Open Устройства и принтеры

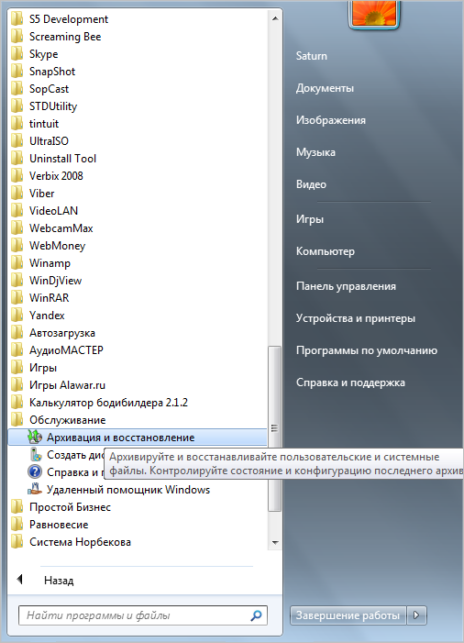pos(356,318)
